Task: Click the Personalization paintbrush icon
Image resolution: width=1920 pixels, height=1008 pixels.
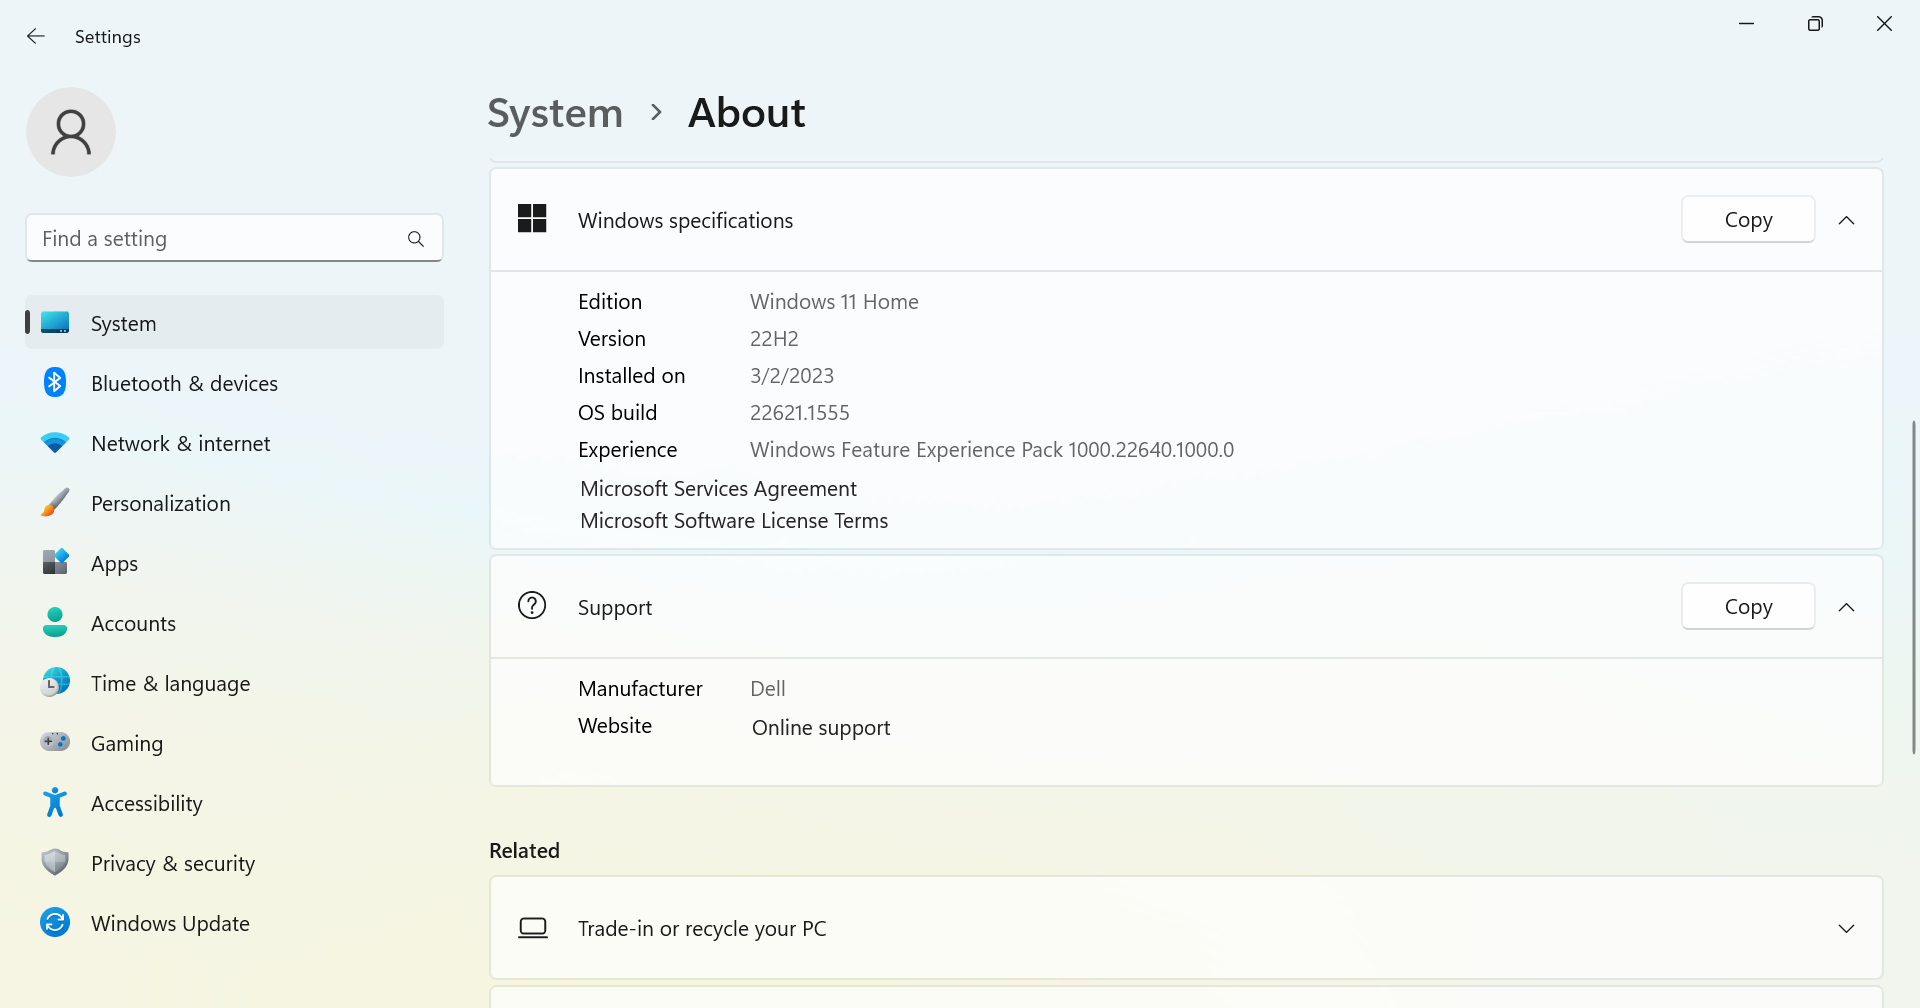Action: point(55,503)
